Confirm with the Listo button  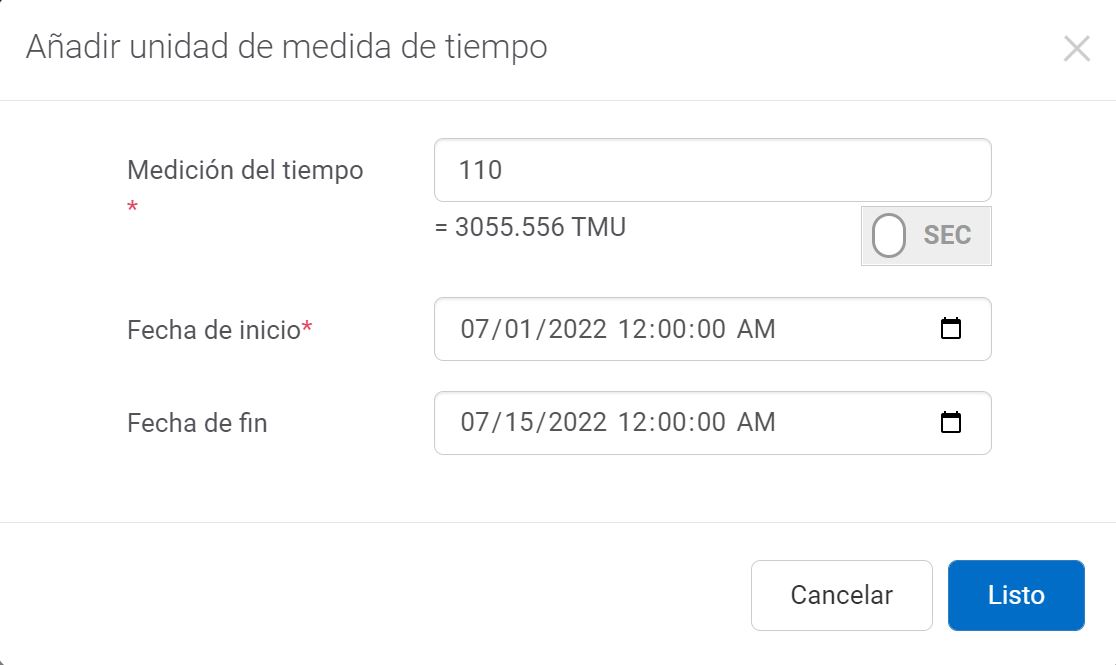(1016, 595)
